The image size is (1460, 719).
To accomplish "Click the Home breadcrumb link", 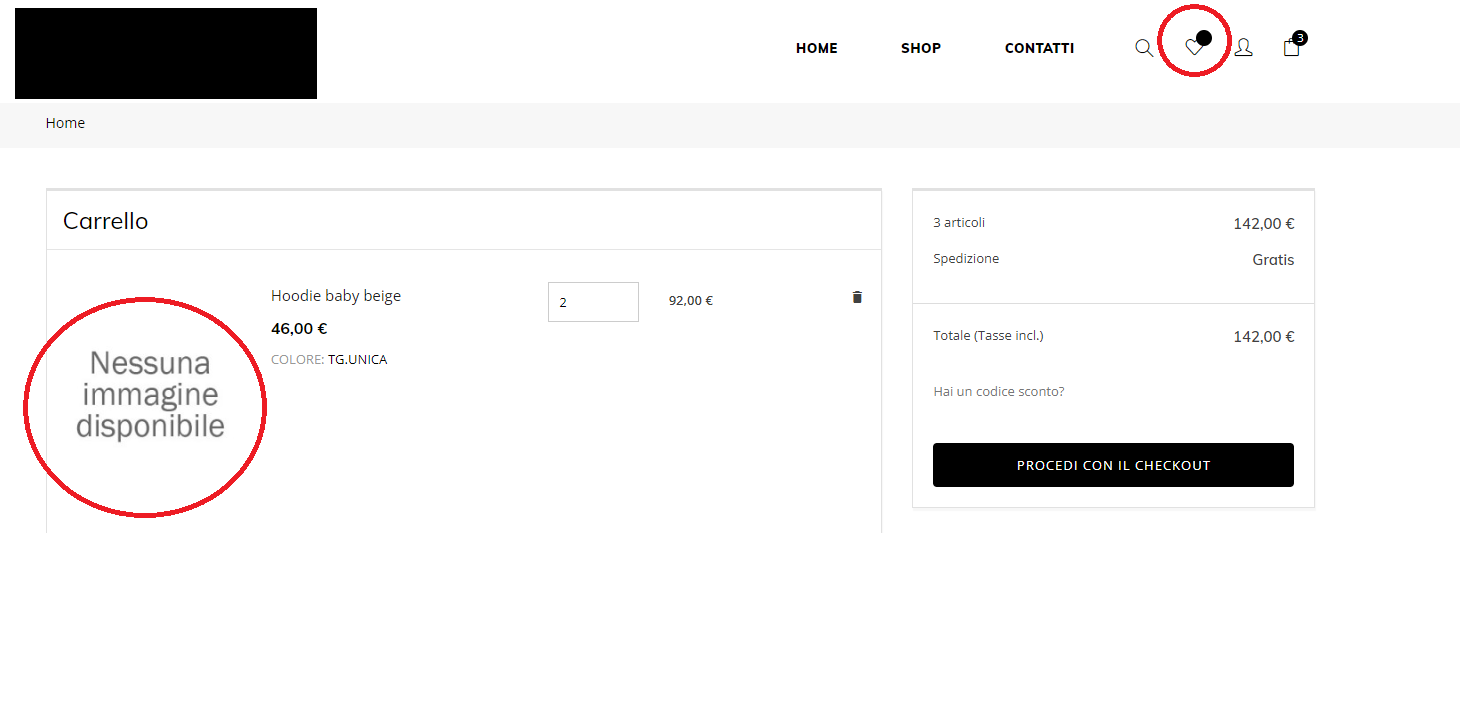I will pyautogui.click(x=65, y=123).
